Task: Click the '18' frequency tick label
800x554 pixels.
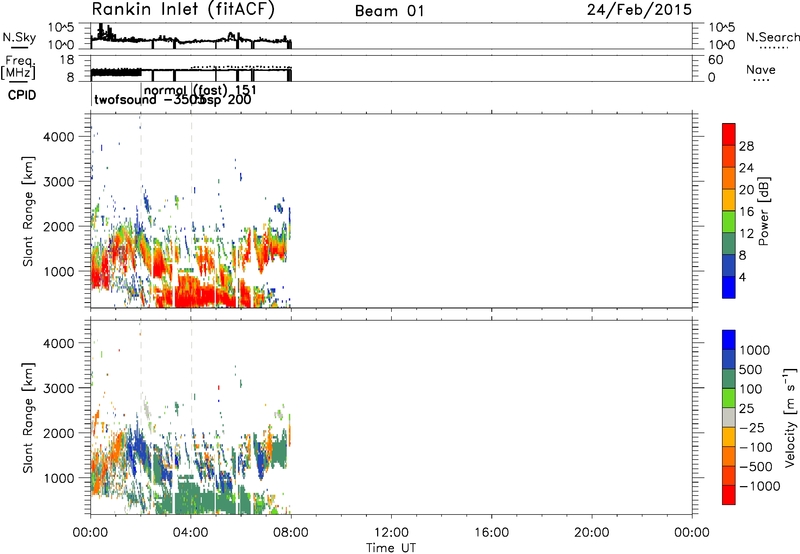Action: [67, 60]
